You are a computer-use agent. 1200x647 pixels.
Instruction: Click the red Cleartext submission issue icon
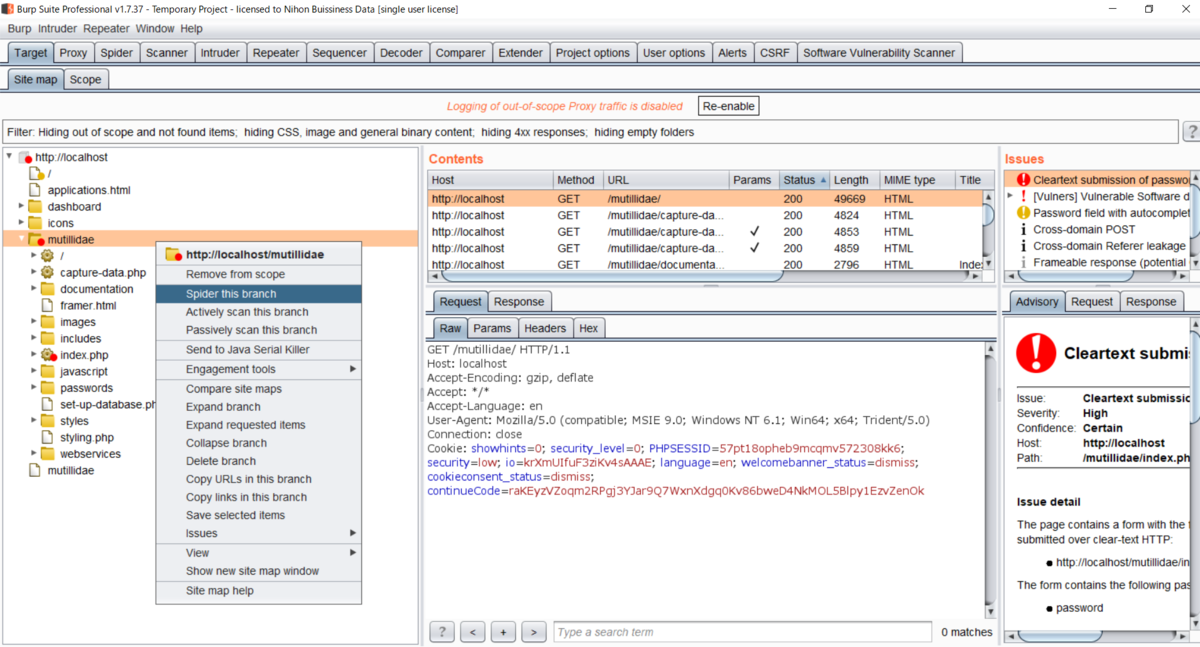pyautogui.click(x=1023, y=180)
